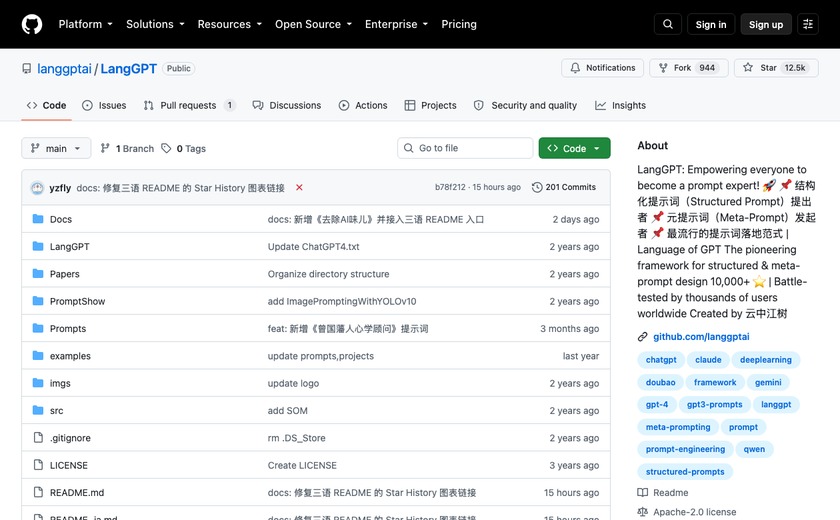This screenshot has height=520, width=840.
Task: Open the structured-prompts topic tag
Action: click(x=685, y=472)
